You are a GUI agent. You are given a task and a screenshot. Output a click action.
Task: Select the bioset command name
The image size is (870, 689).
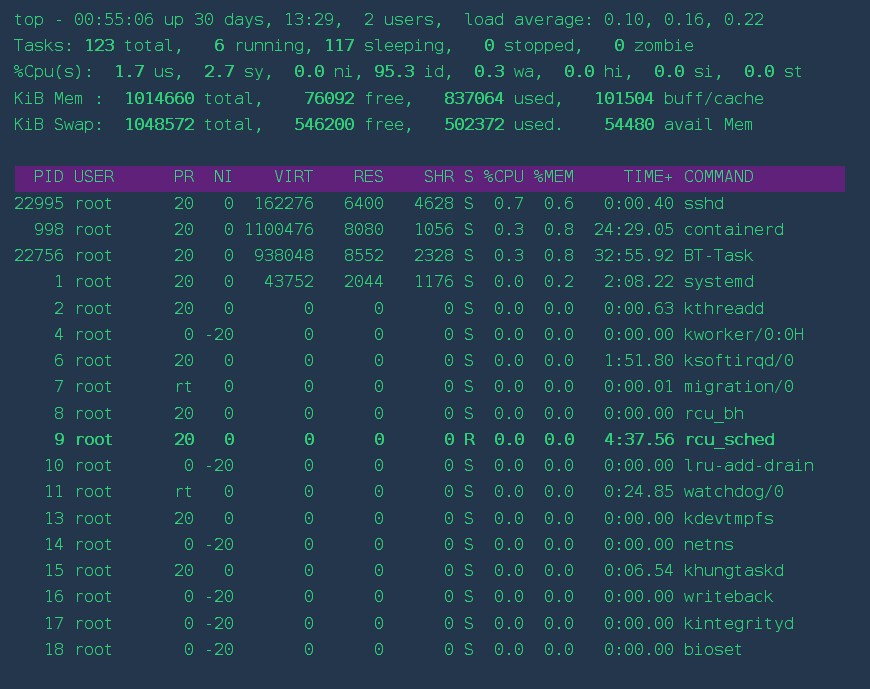tap(714, 650)
